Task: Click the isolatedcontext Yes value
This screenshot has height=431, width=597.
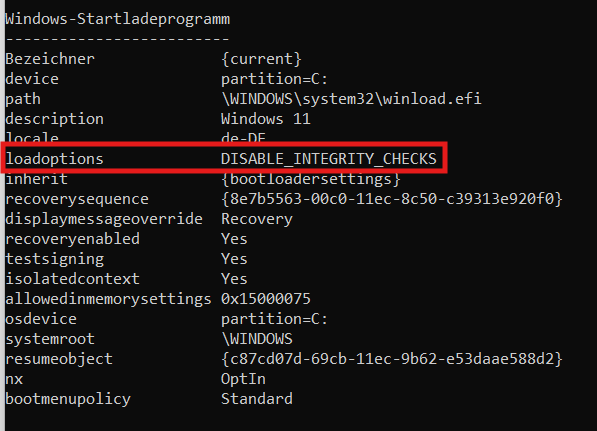Action: coord(234,279)
